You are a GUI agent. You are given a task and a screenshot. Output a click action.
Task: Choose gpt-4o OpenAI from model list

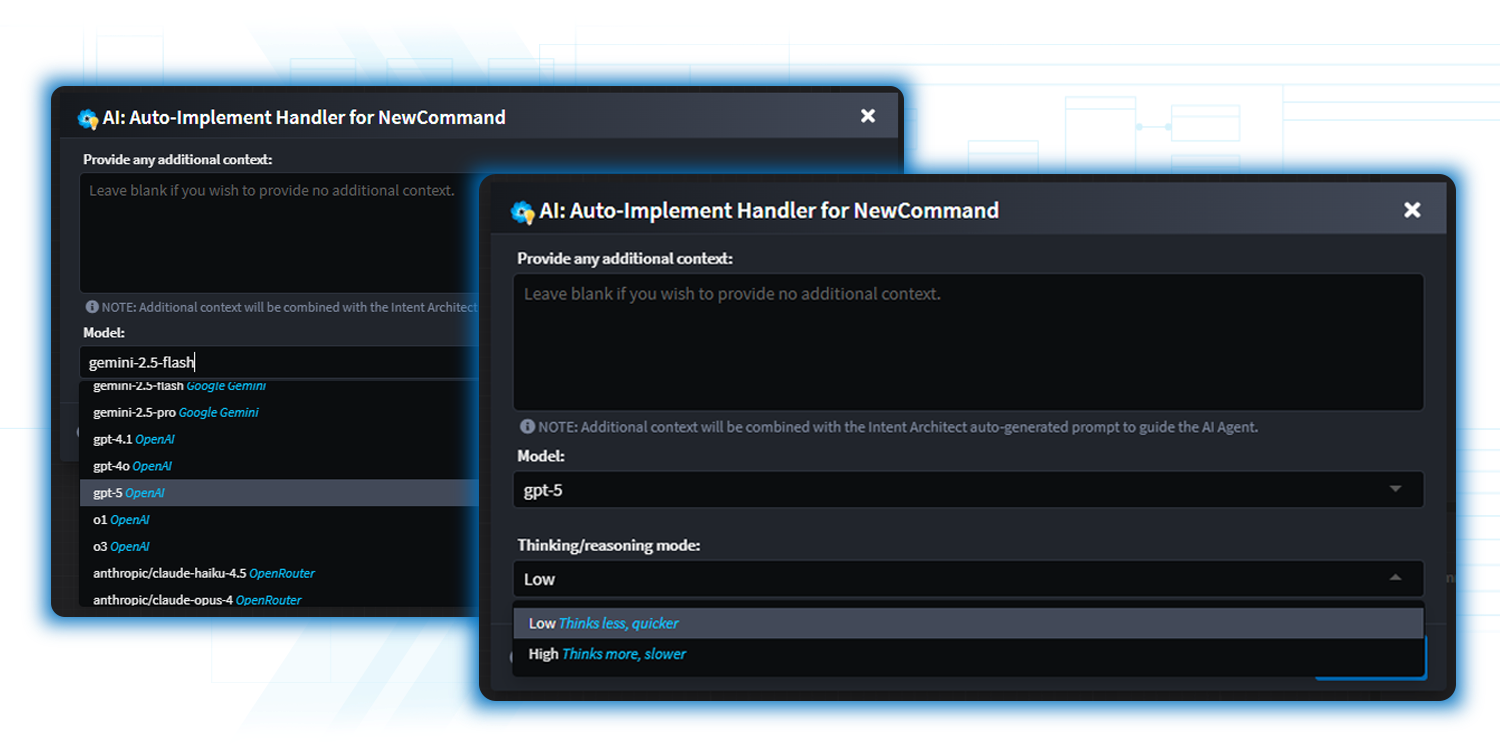[x=279, y=466]
